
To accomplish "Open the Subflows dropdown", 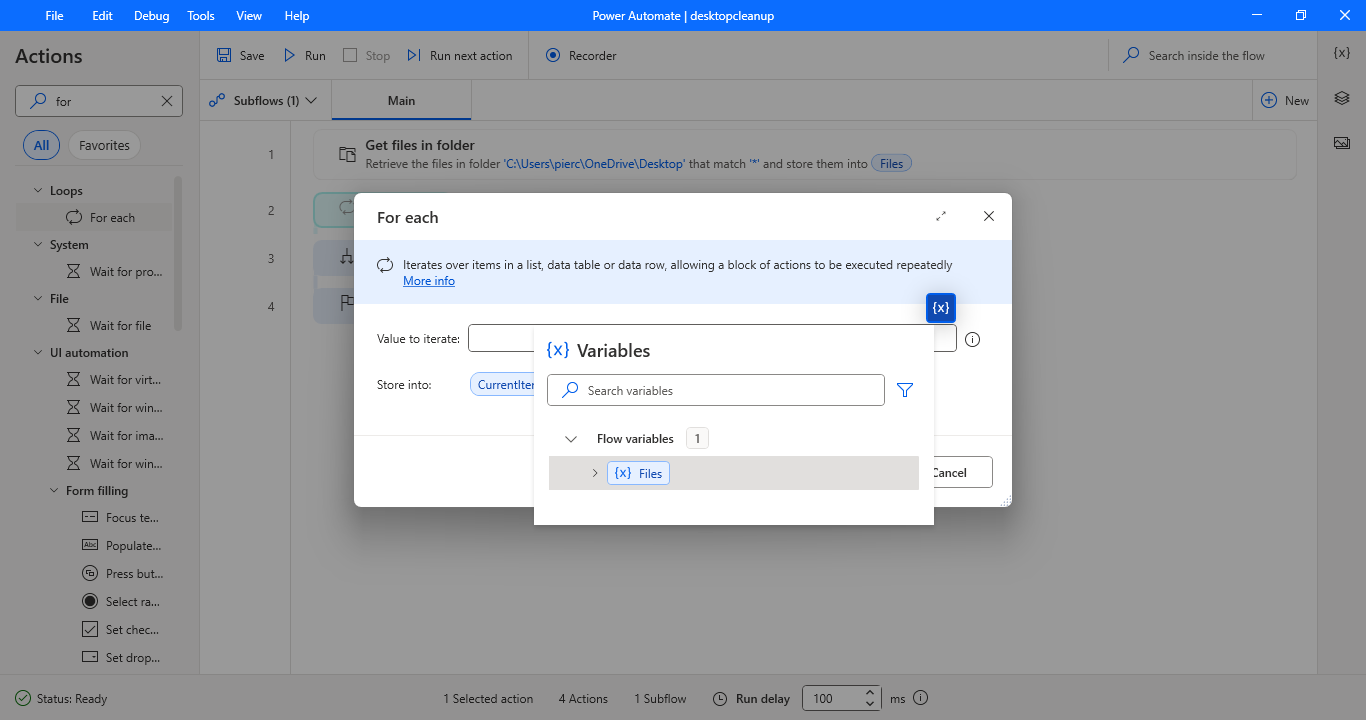I will [x=263, y=101].
